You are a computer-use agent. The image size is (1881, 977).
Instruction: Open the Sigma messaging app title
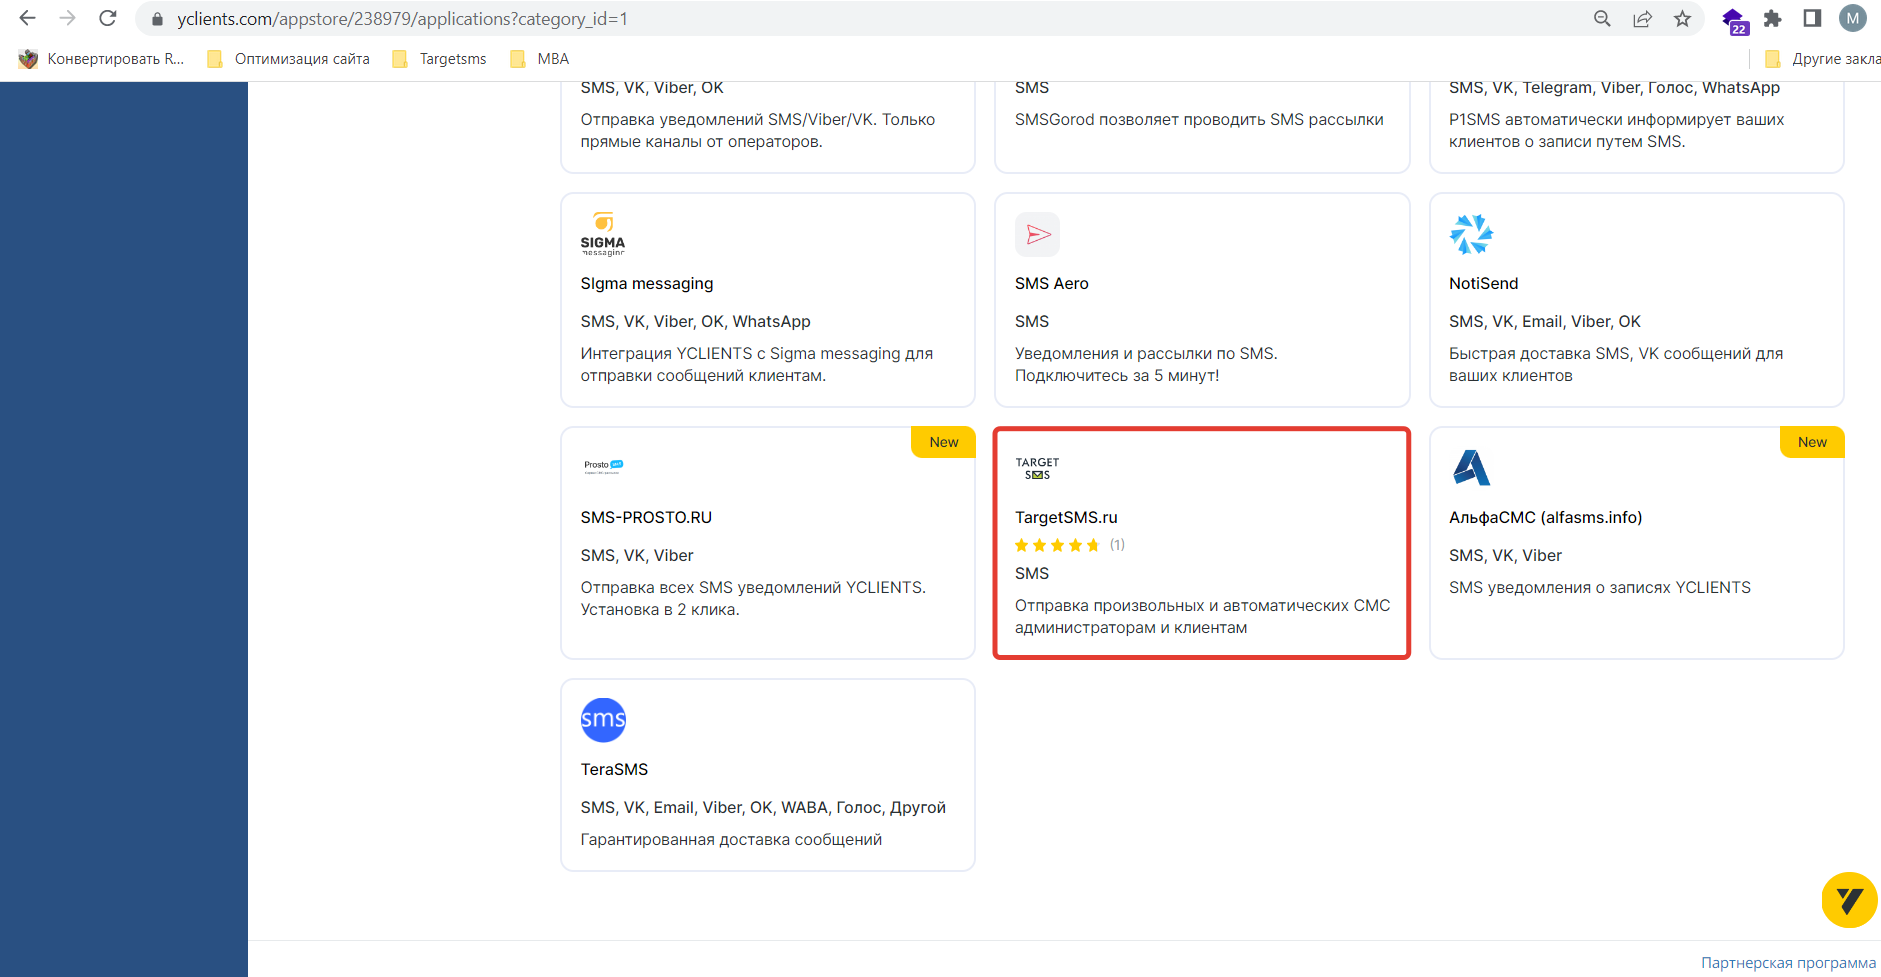[x=647, y=284]
